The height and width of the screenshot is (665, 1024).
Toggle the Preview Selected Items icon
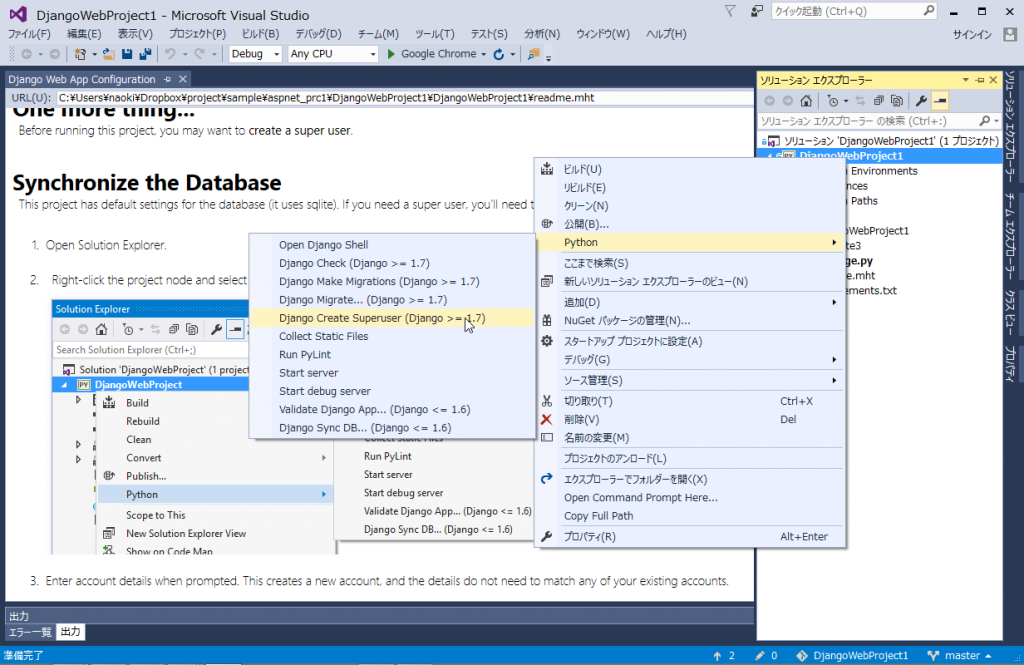pos(939,100)
